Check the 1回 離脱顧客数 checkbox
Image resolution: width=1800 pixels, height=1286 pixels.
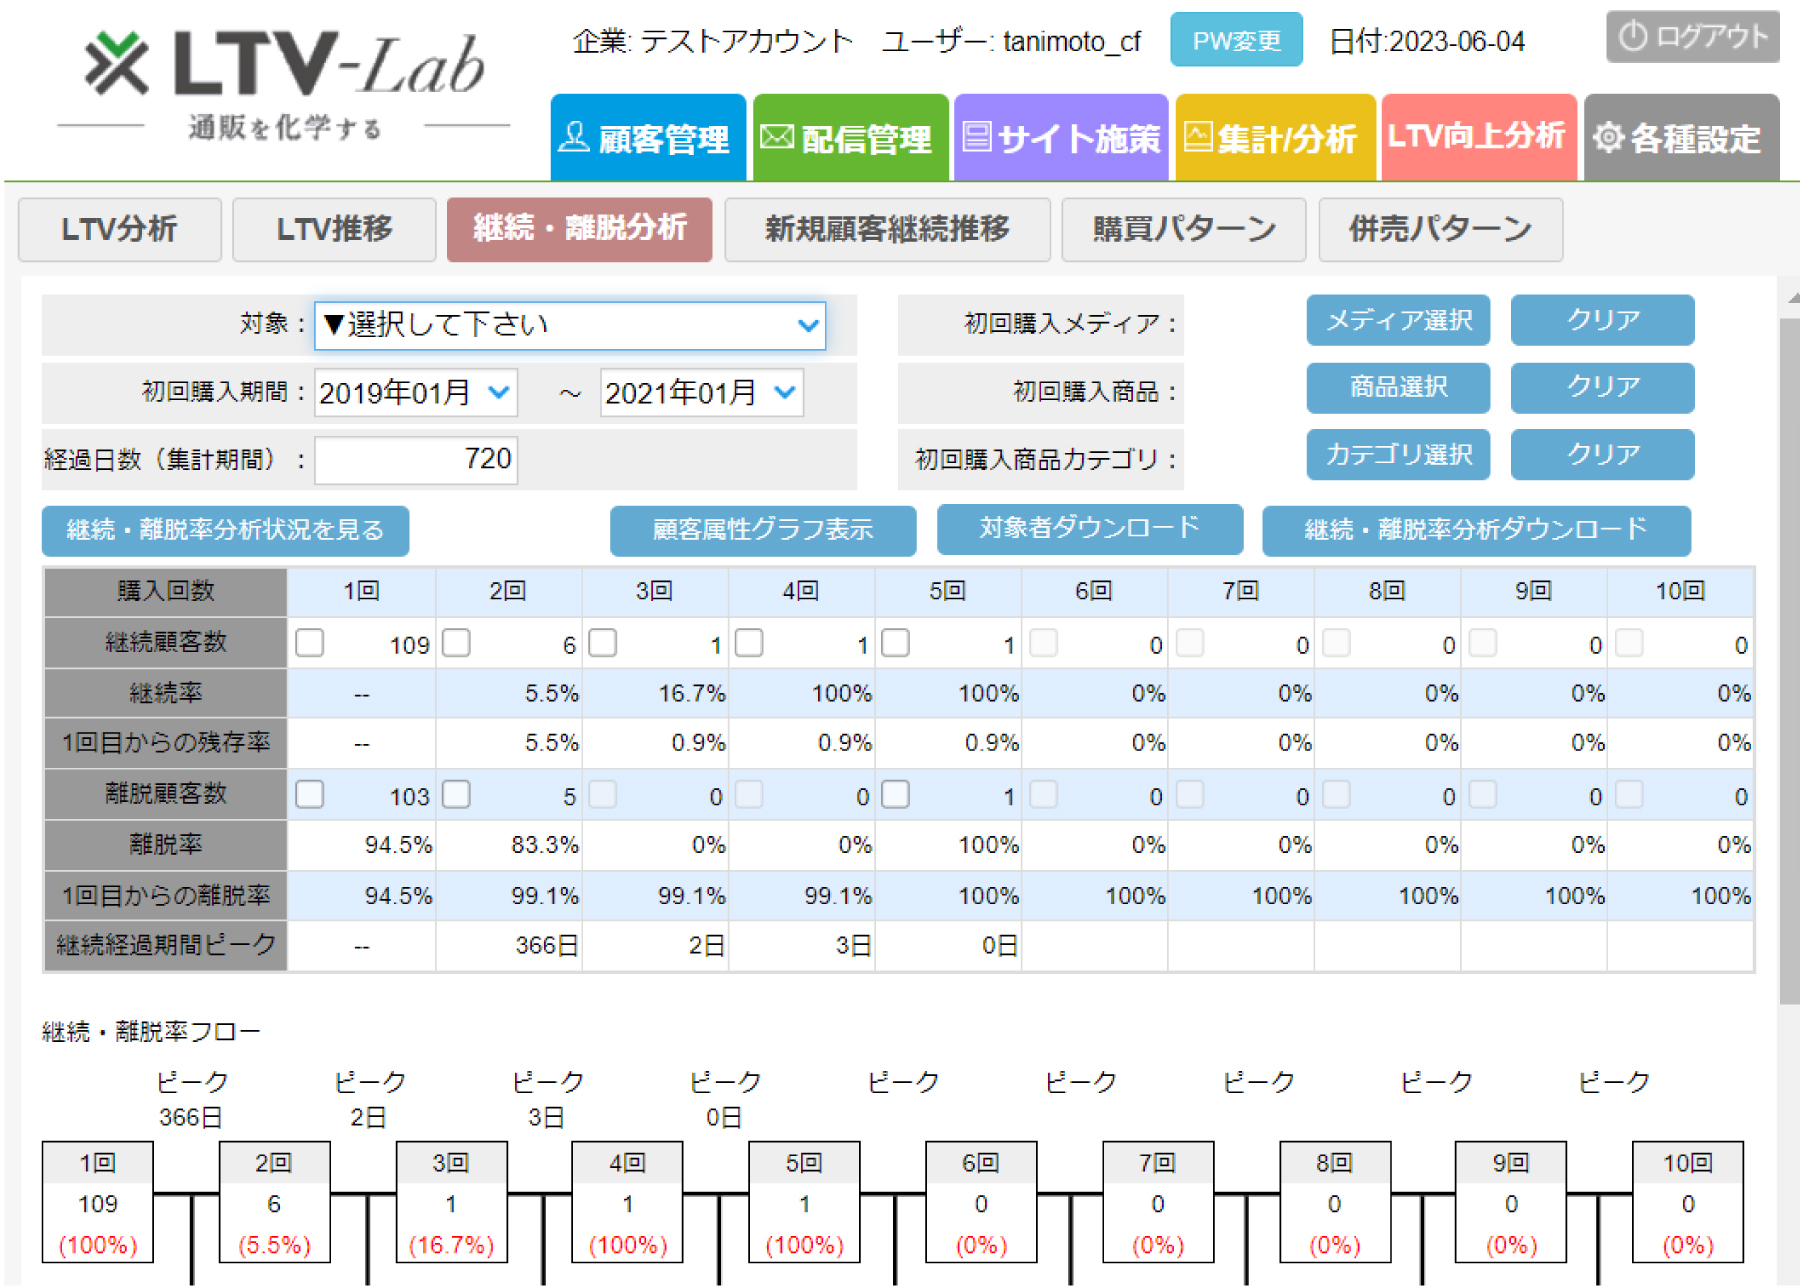point(310,795)
